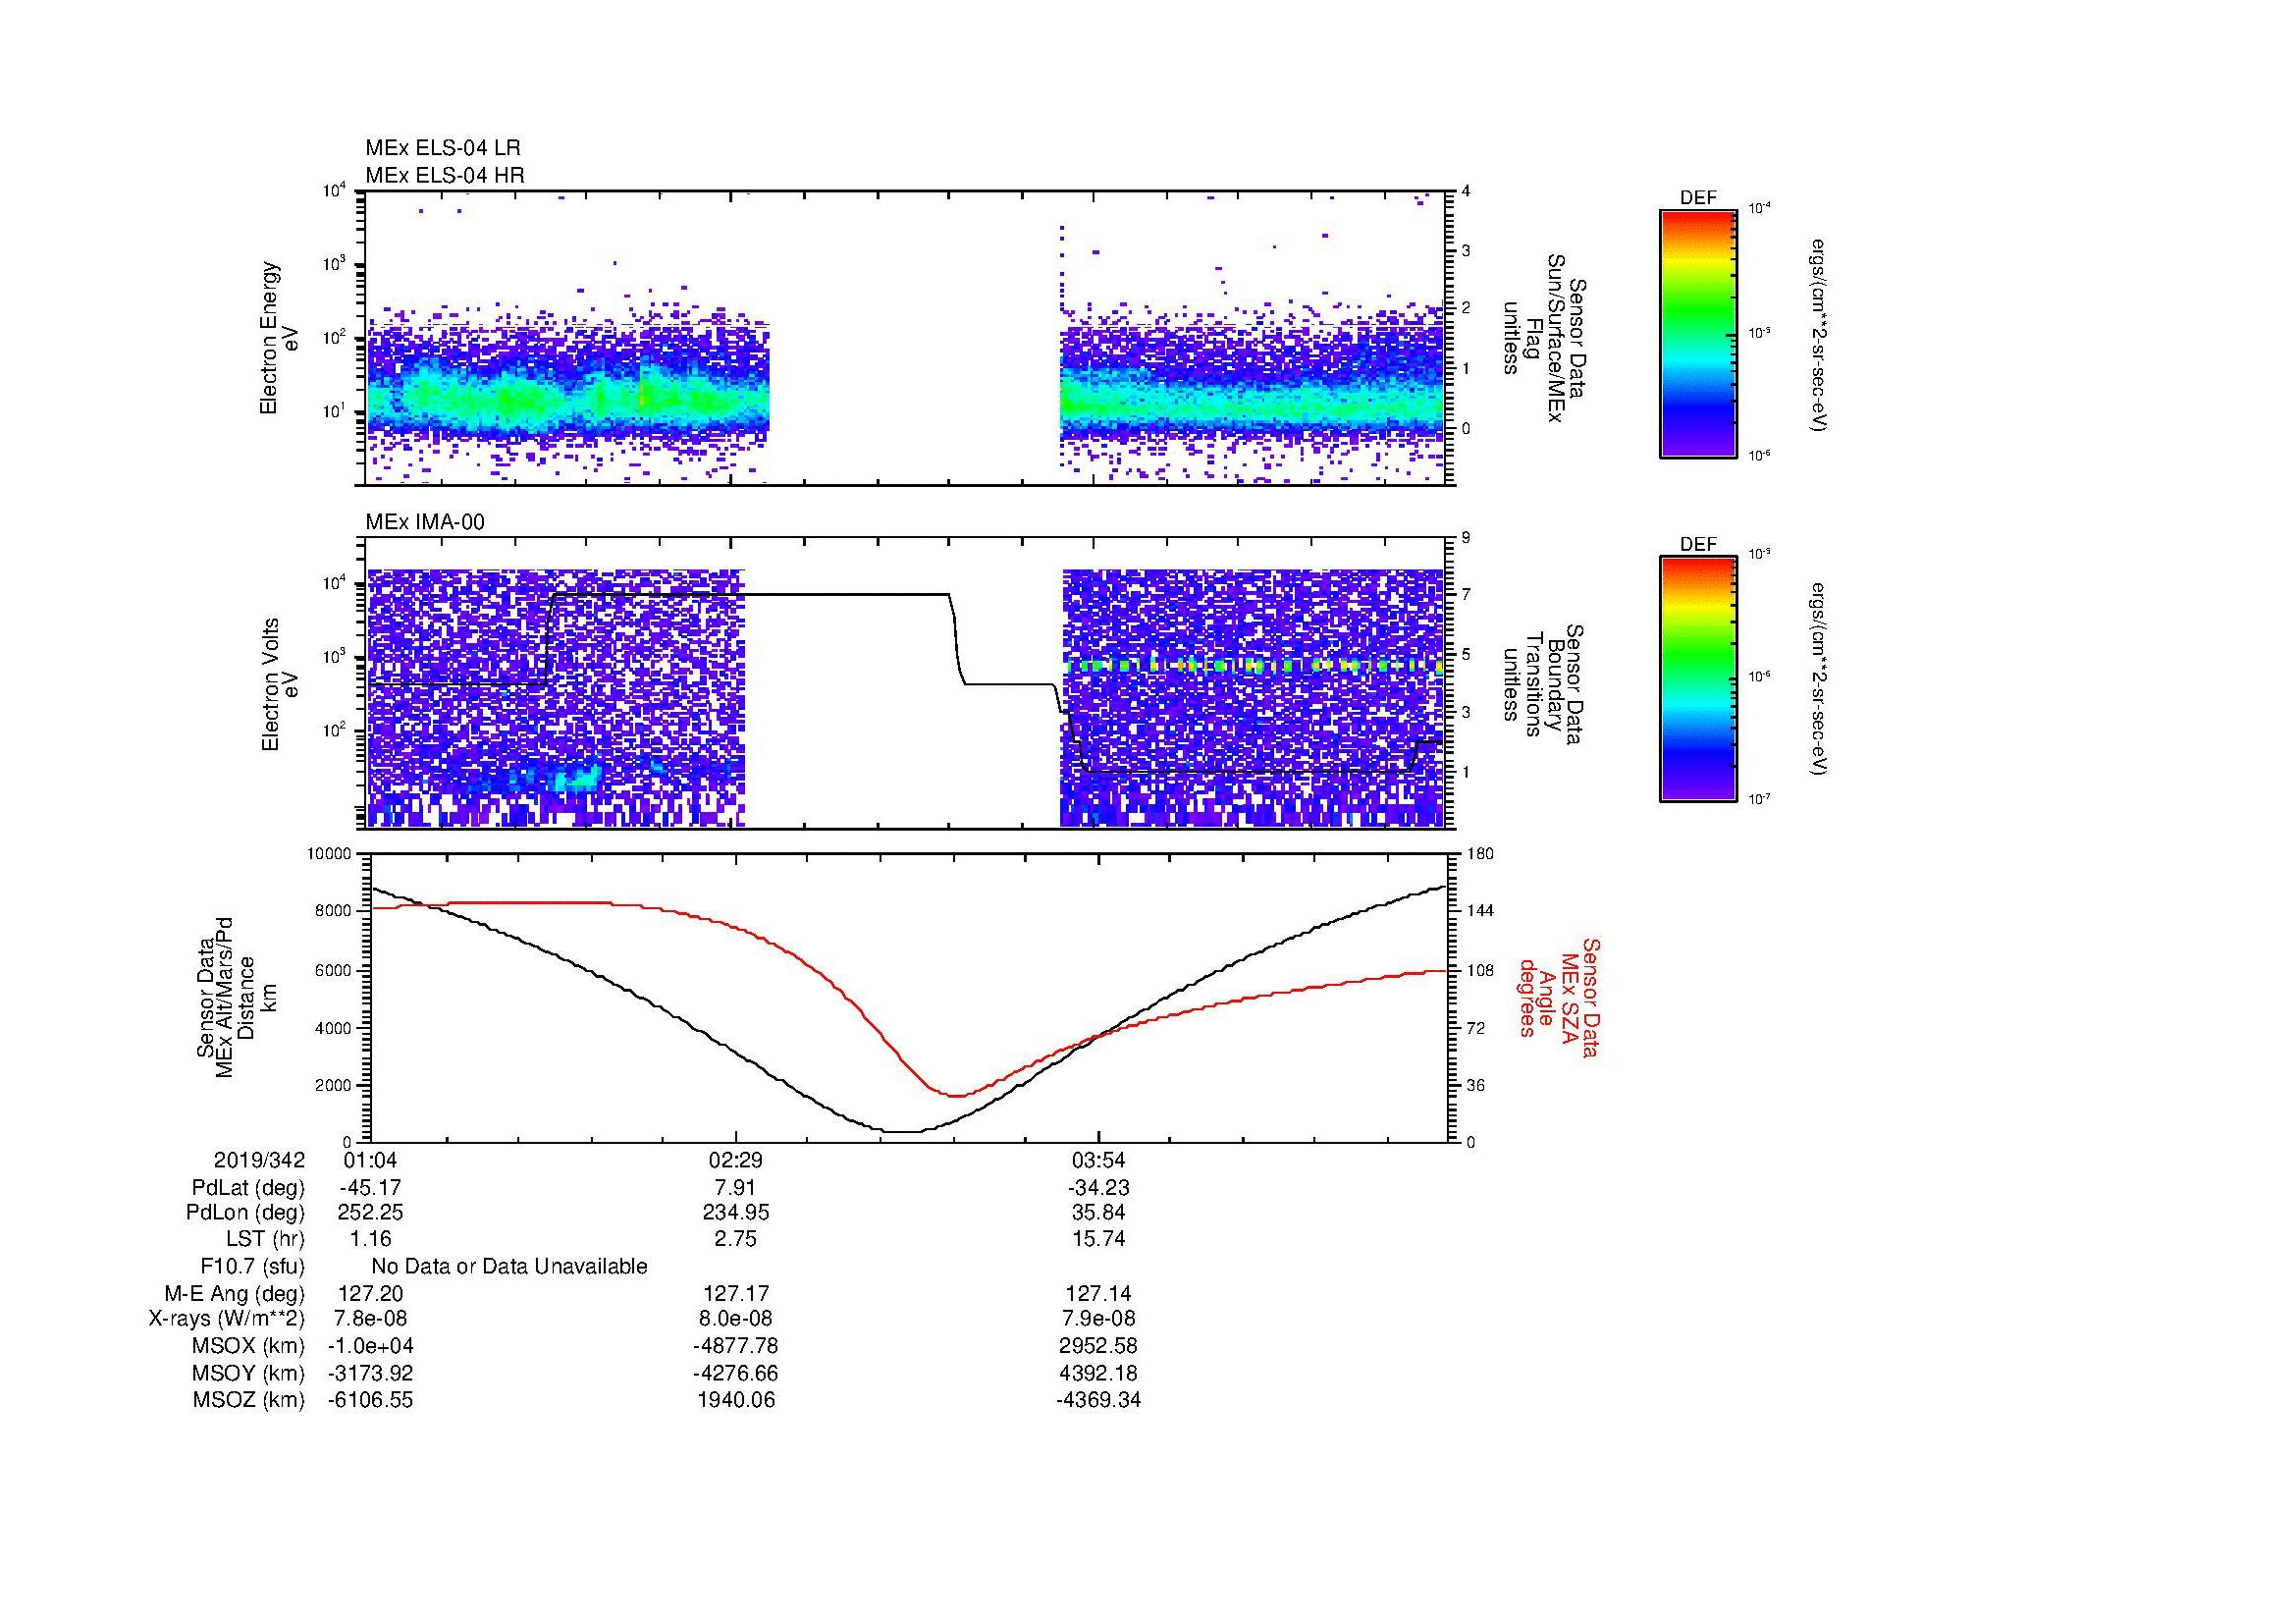Click 'No Data or Data Unavailable' text
2296x1623 pixels.
click(509, 1266)
